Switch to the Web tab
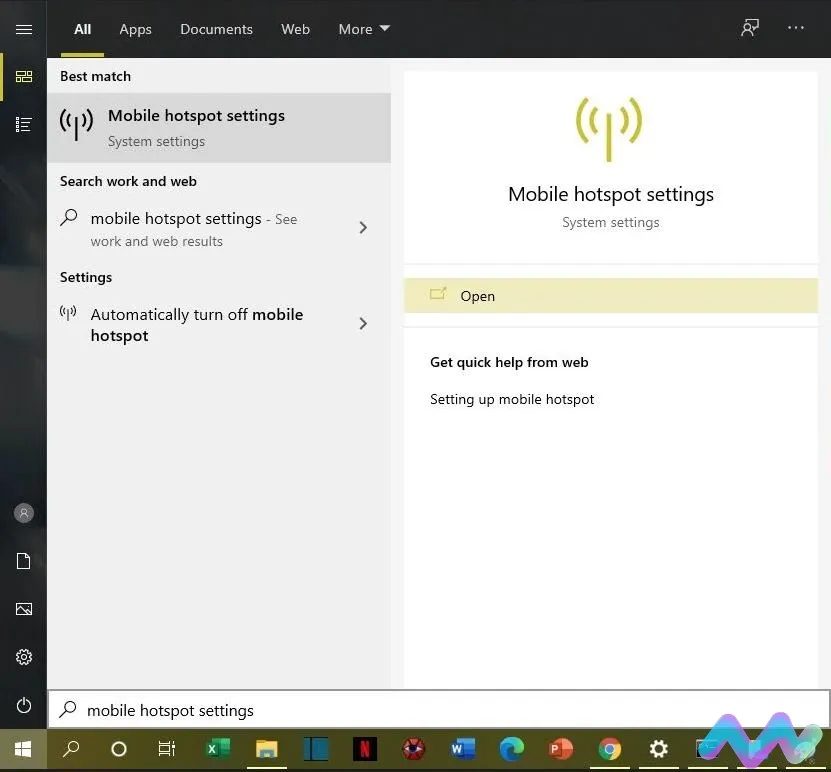Viewport: 831px width, 772px height. [x=295, y=29]
